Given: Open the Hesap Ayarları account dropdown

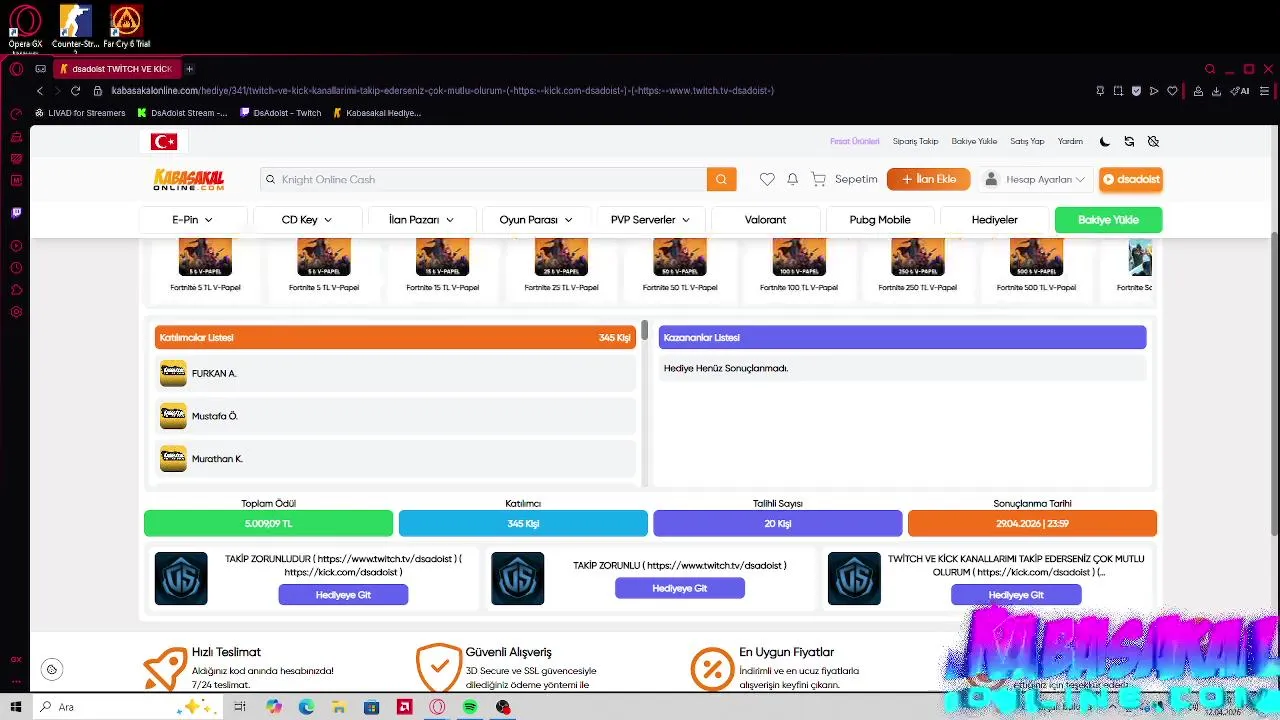Looking at the screenshot, I should pos(1036,179).
